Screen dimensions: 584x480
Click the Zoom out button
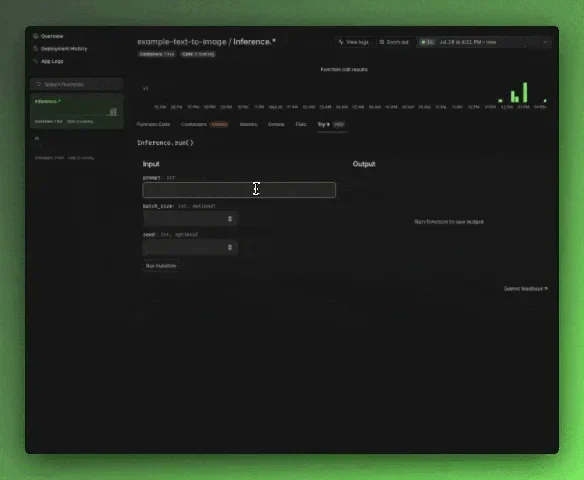(394, 42)
